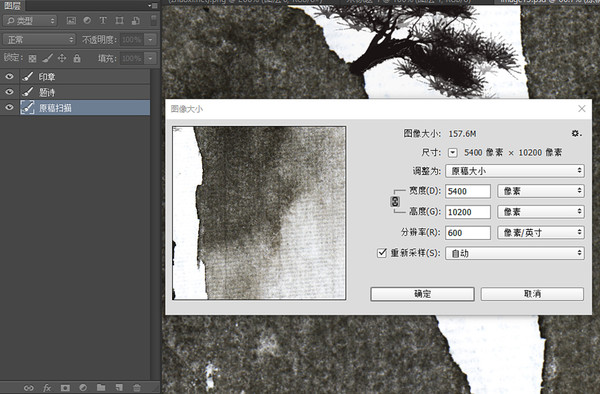Image resolution: width=600 pixels, height=394 pixels.
Task: Toggle constrain proportions chain link
Action: pos(395,201)
